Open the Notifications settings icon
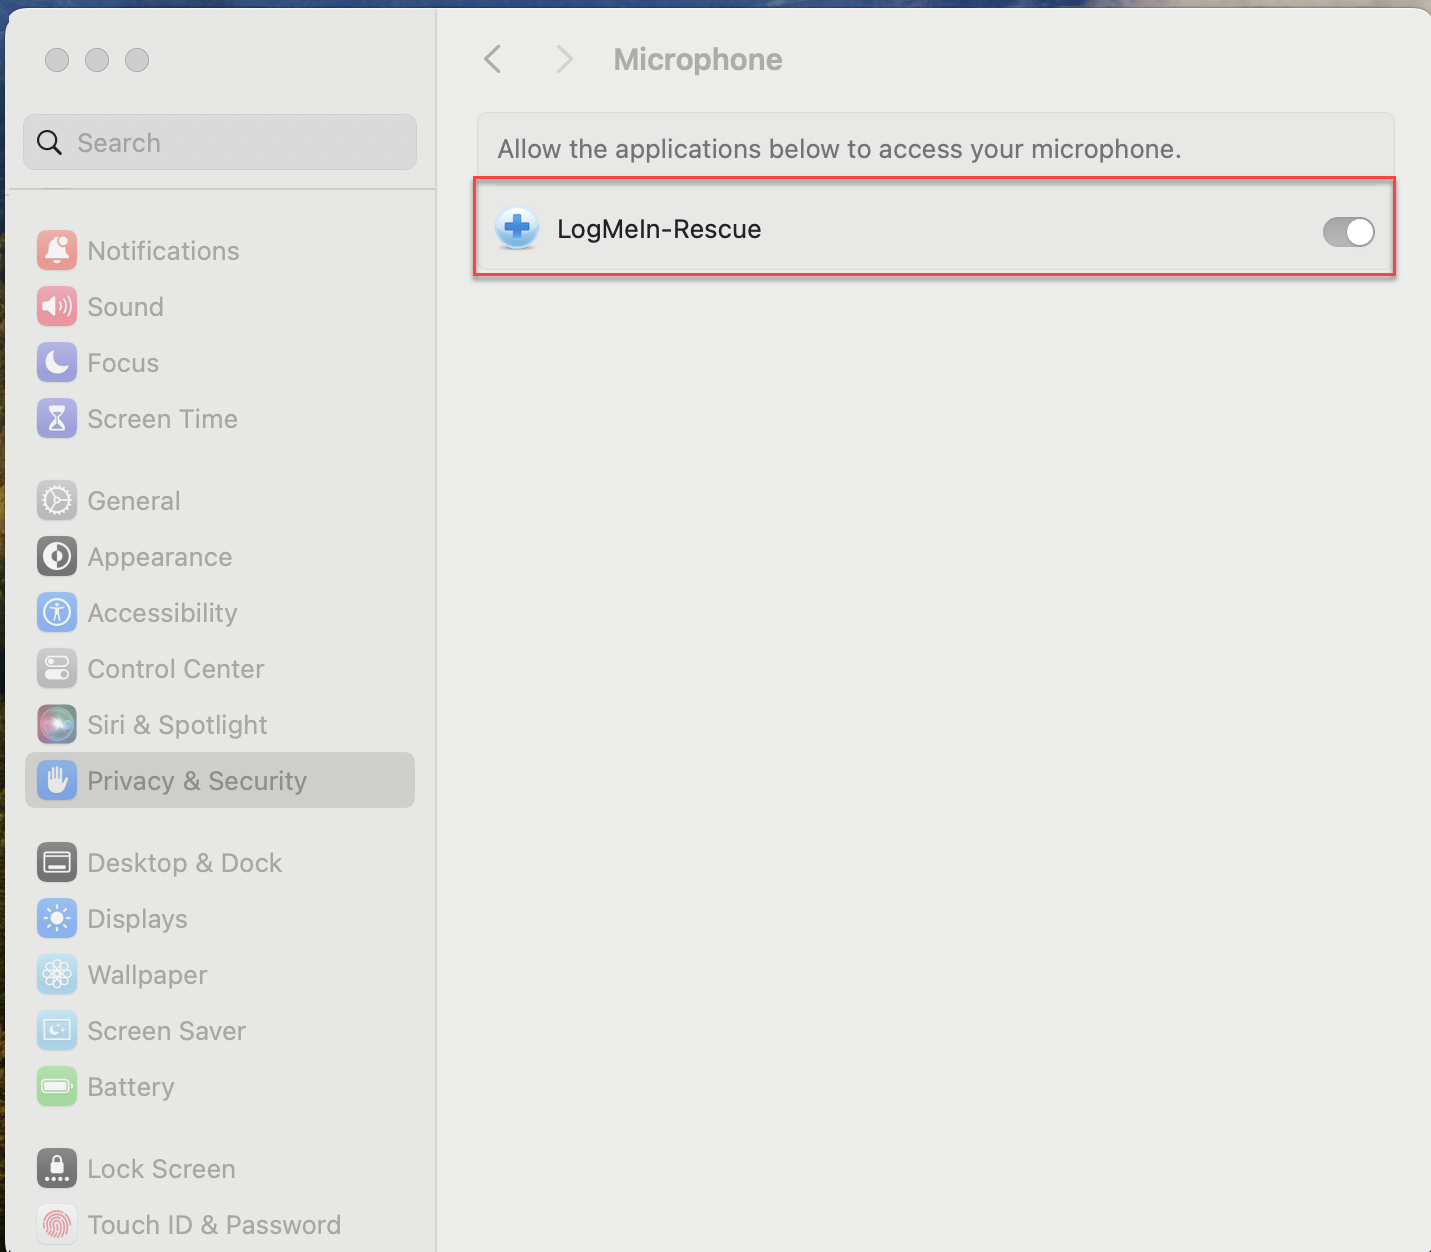1431x1252 pixels. click(57, 250)
